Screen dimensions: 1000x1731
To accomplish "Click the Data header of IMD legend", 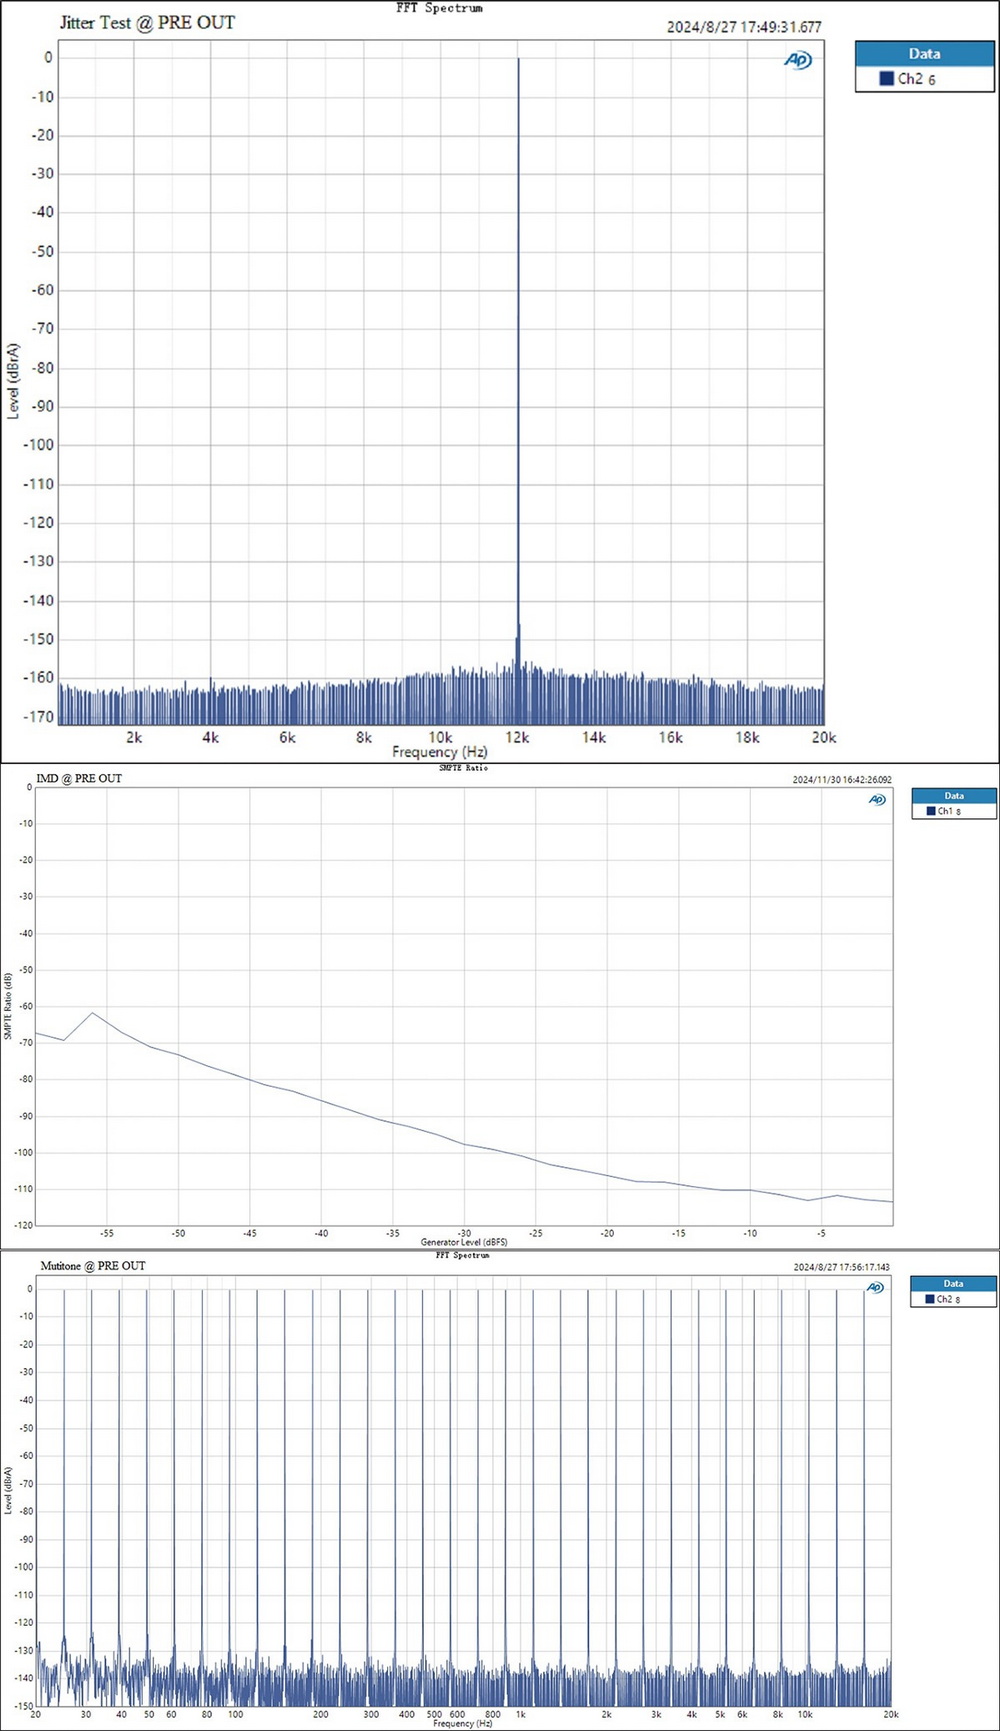I will [954, 796].
